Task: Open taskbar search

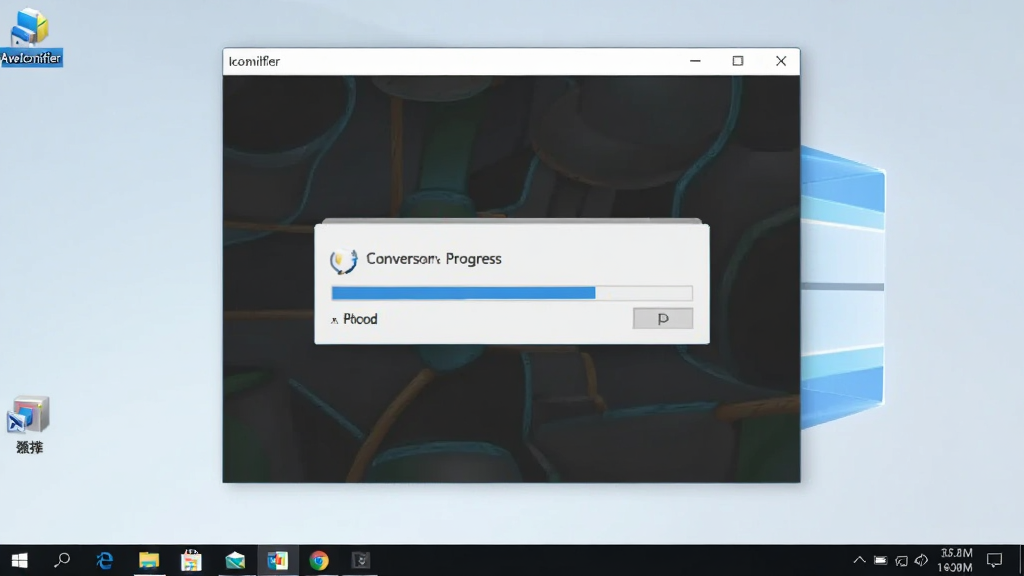Action: 62,560
